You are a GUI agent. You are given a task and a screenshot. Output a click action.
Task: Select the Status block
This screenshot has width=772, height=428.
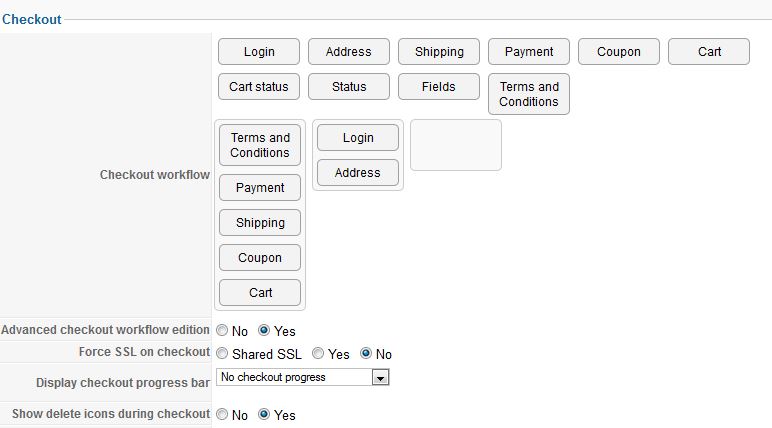coord(349,87)
